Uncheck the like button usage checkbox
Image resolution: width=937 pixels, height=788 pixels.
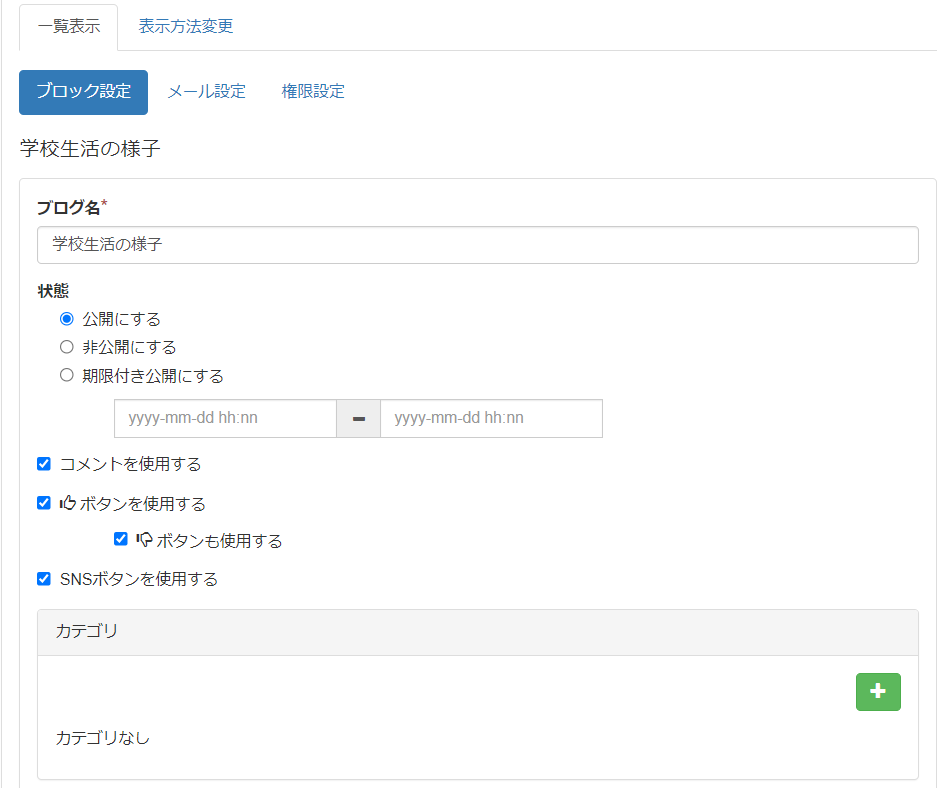(44, 503)
